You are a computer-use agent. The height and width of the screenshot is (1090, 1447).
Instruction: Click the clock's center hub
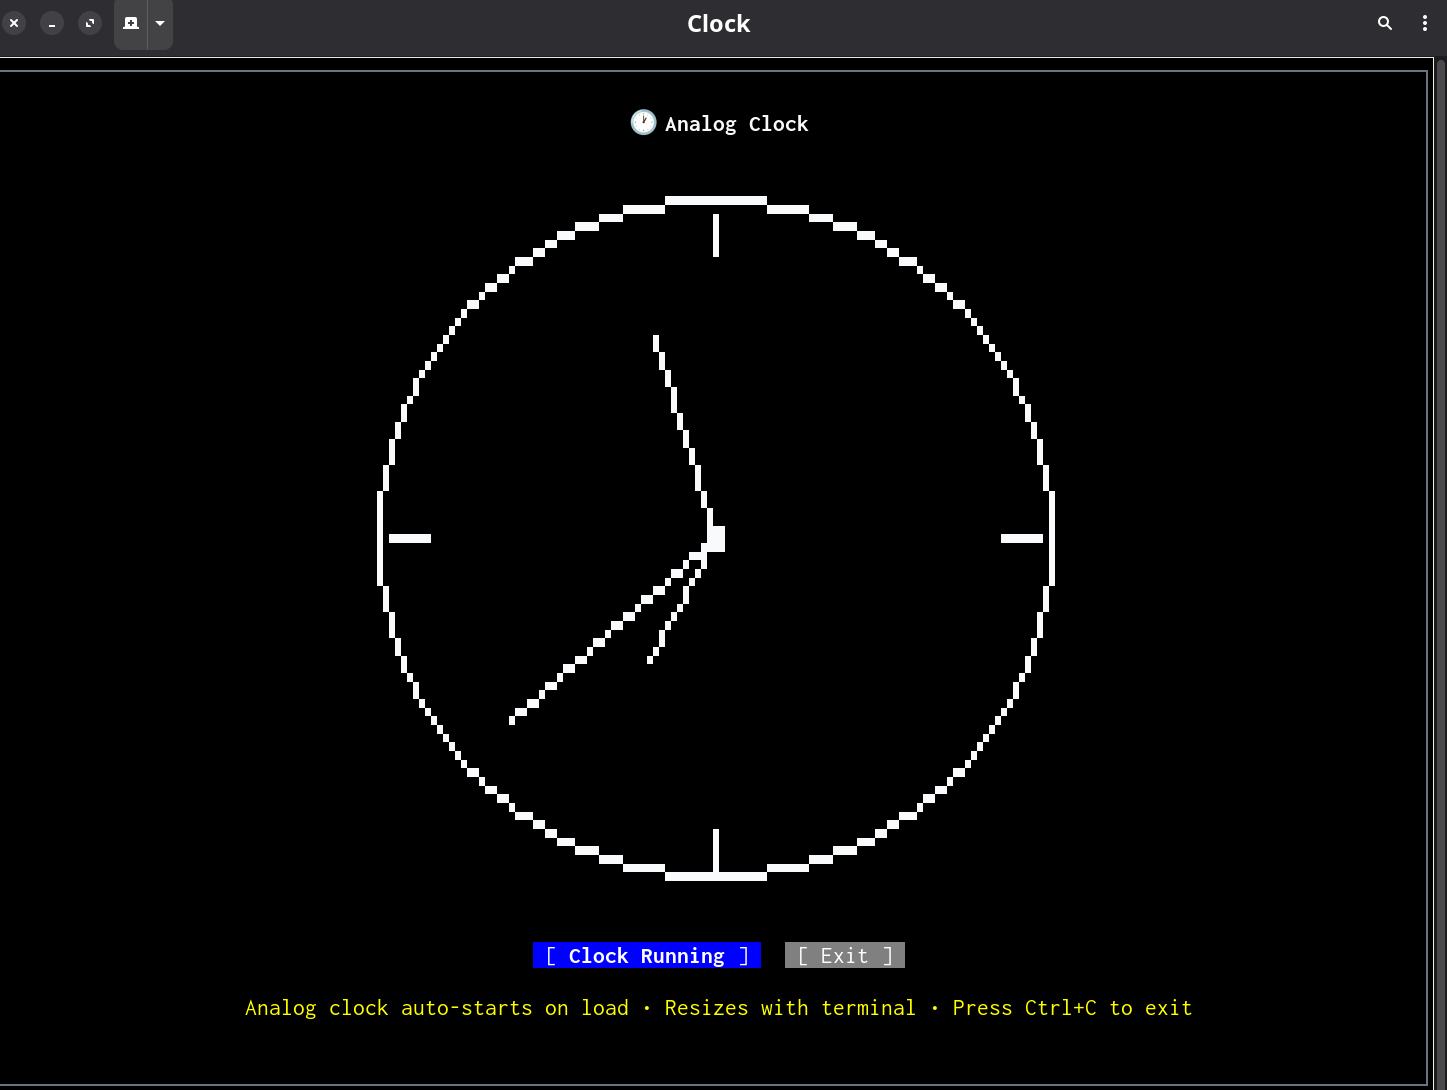coord(715,540)
